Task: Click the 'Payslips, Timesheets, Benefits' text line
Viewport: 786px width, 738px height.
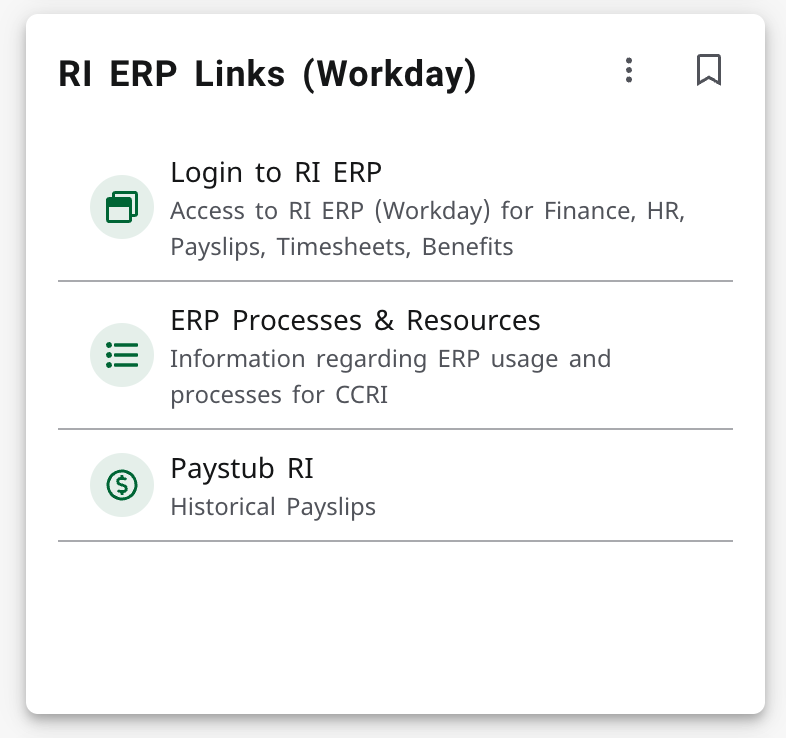Action: tap(341, 247)
